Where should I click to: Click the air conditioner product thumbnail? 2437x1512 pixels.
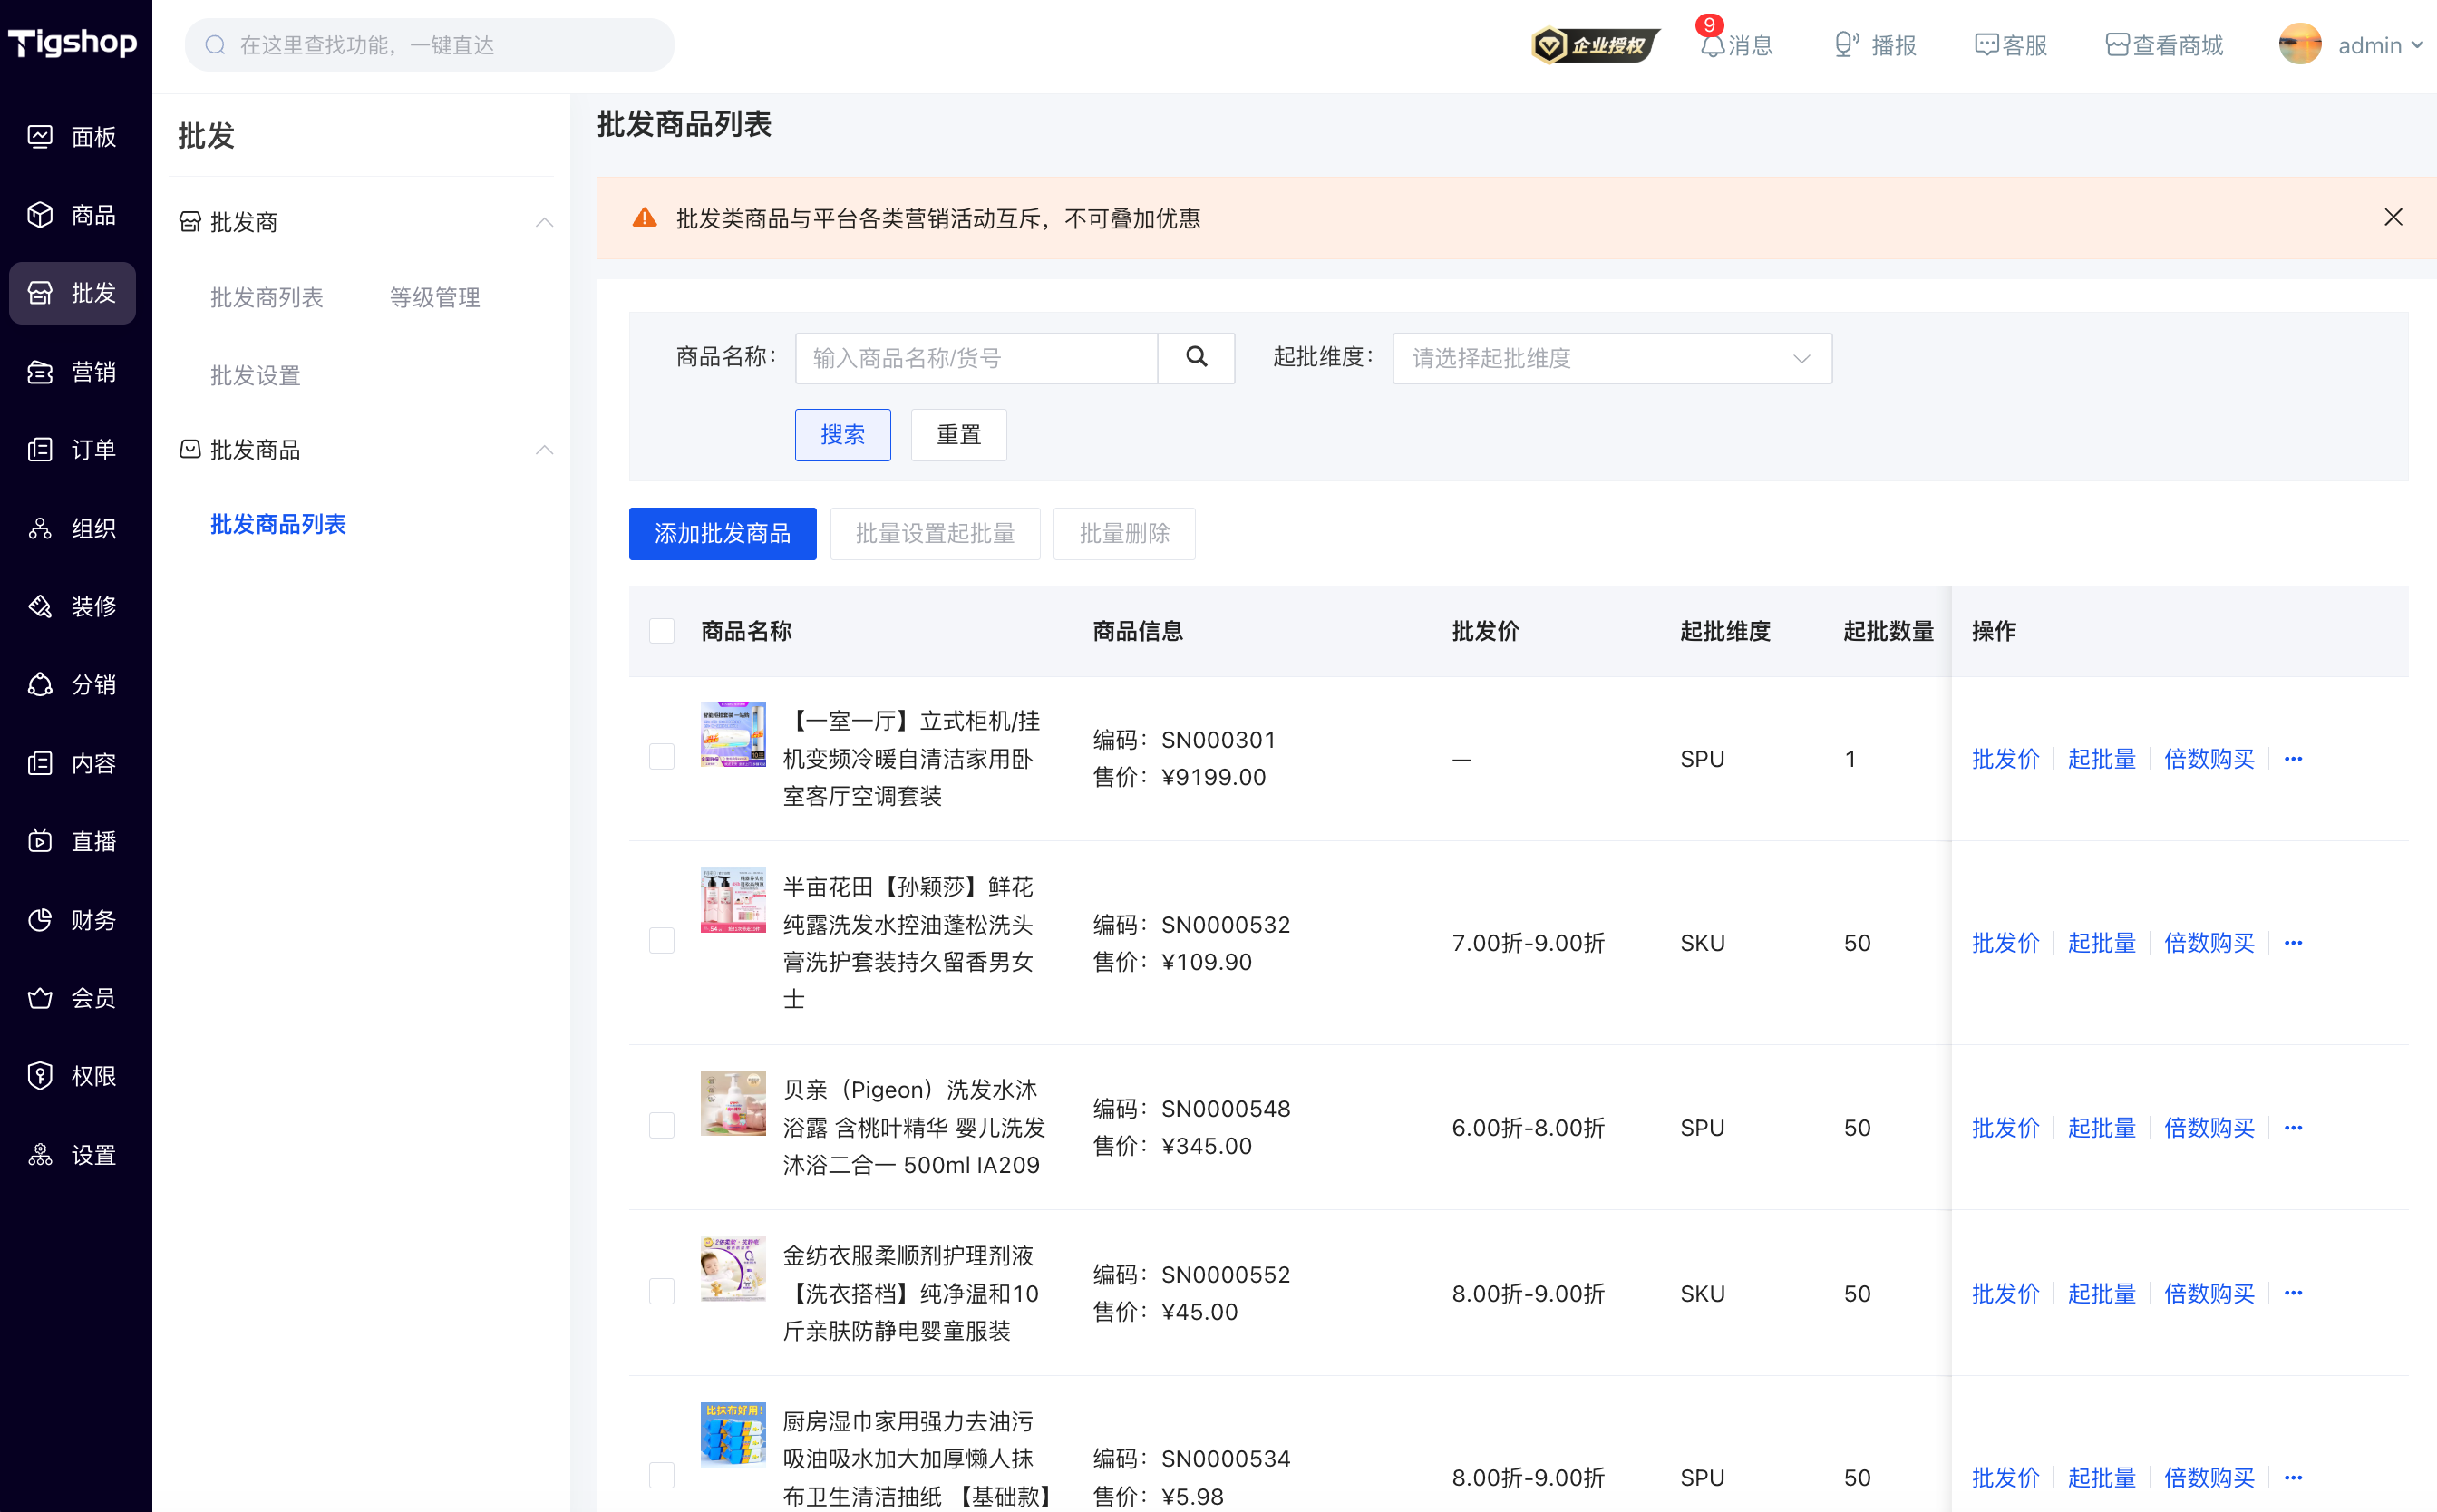tap(733, 734)
